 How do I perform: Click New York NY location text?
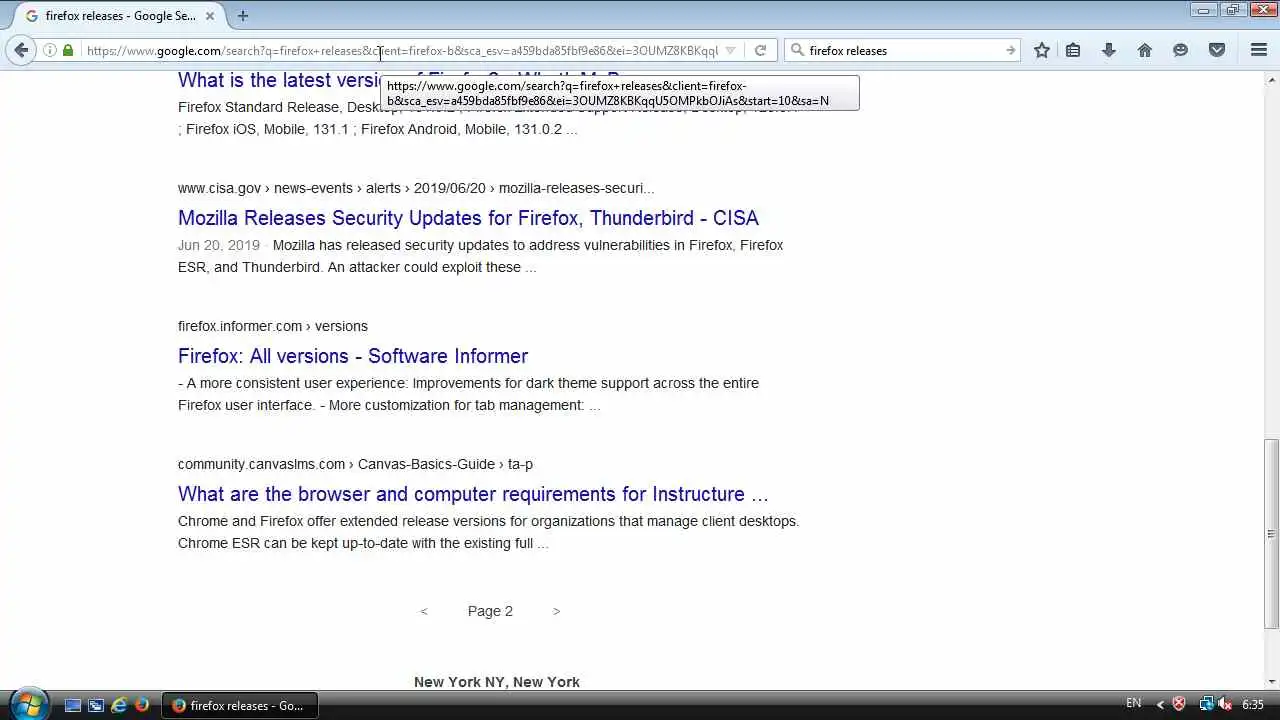point(497,682)
